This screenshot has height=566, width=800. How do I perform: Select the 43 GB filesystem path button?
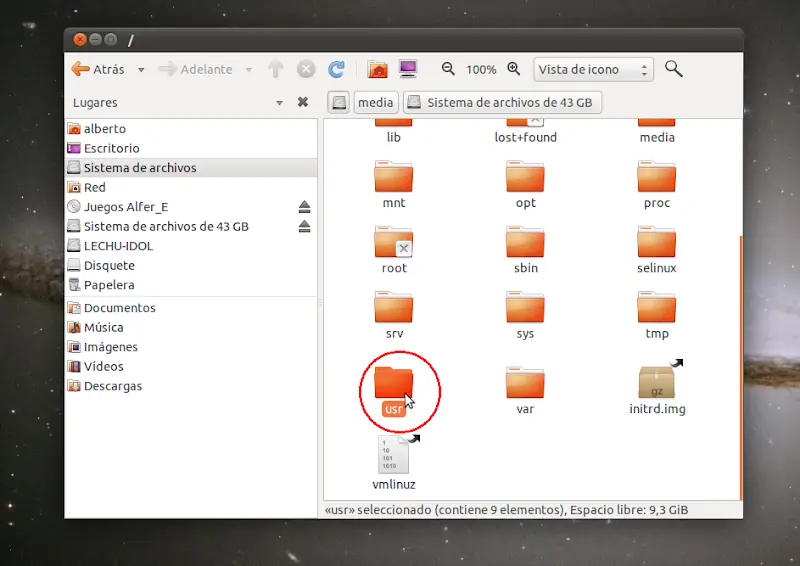coord(503,103)
